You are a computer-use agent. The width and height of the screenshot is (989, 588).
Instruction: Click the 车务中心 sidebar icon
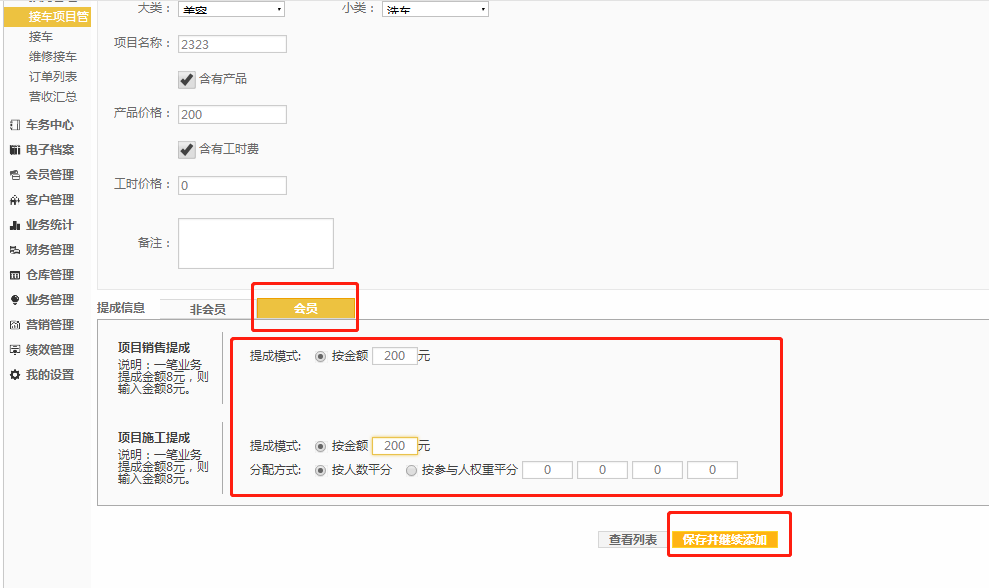(x=15, y=125)
